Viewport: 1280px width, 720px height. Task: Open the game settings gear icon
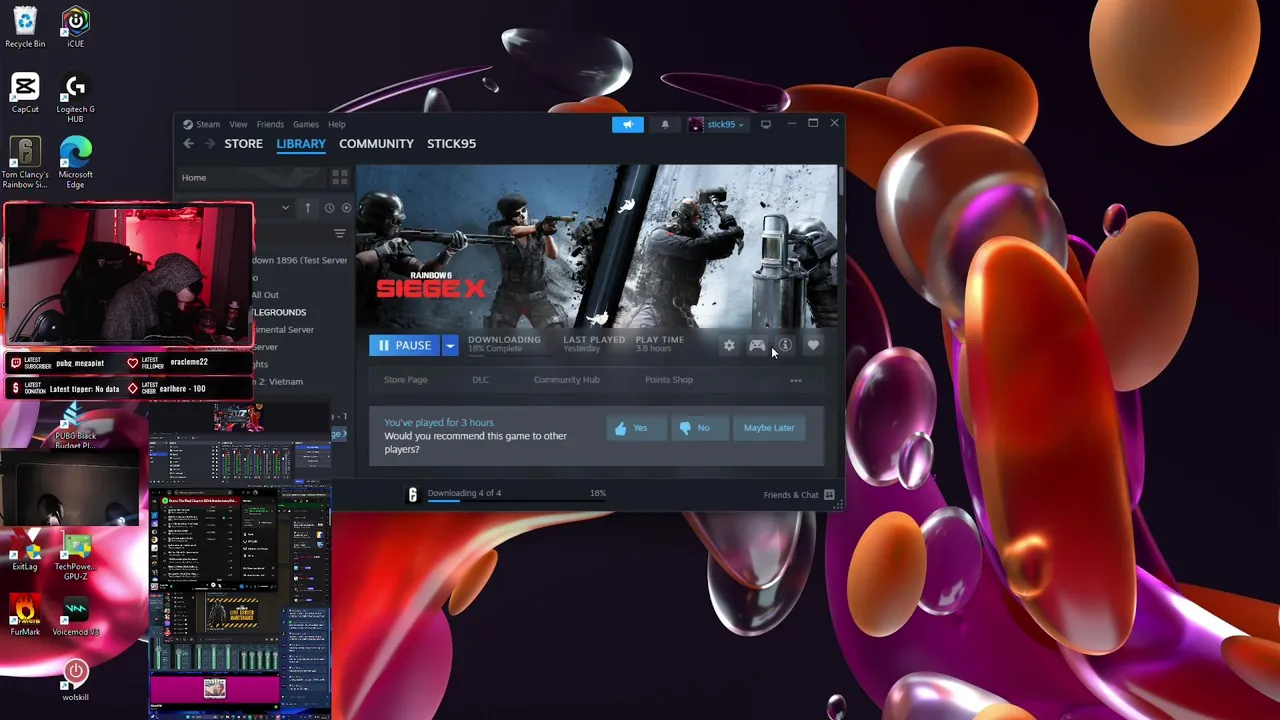click(x=729, y=345)
